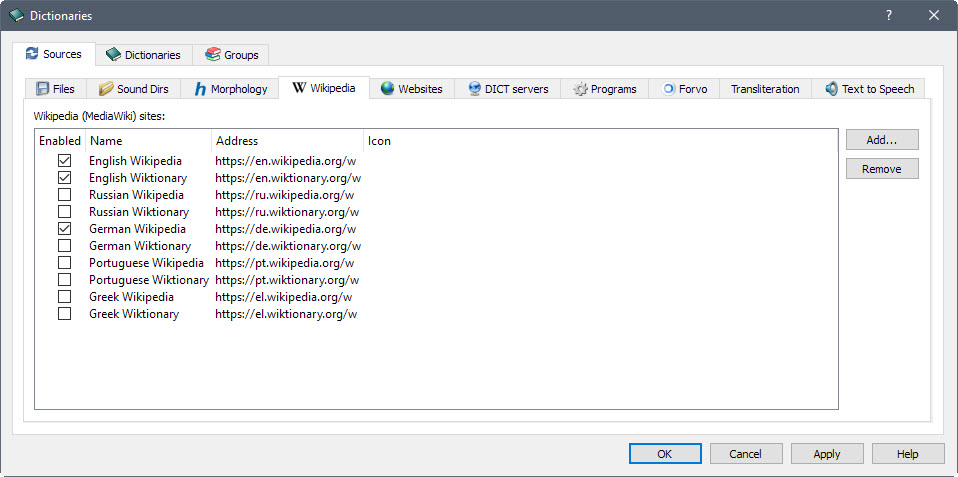Image resolution: width=958 pixels, height=477 pixels.
Task: Enable Portuguese Wikipedia checkbox
Action: coord(64,263)
